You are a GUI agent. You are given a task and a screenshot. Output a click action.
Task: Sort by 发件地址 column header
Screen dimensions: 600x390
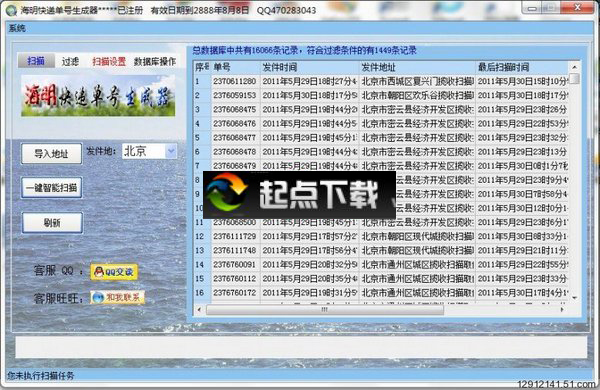point(417,67)
